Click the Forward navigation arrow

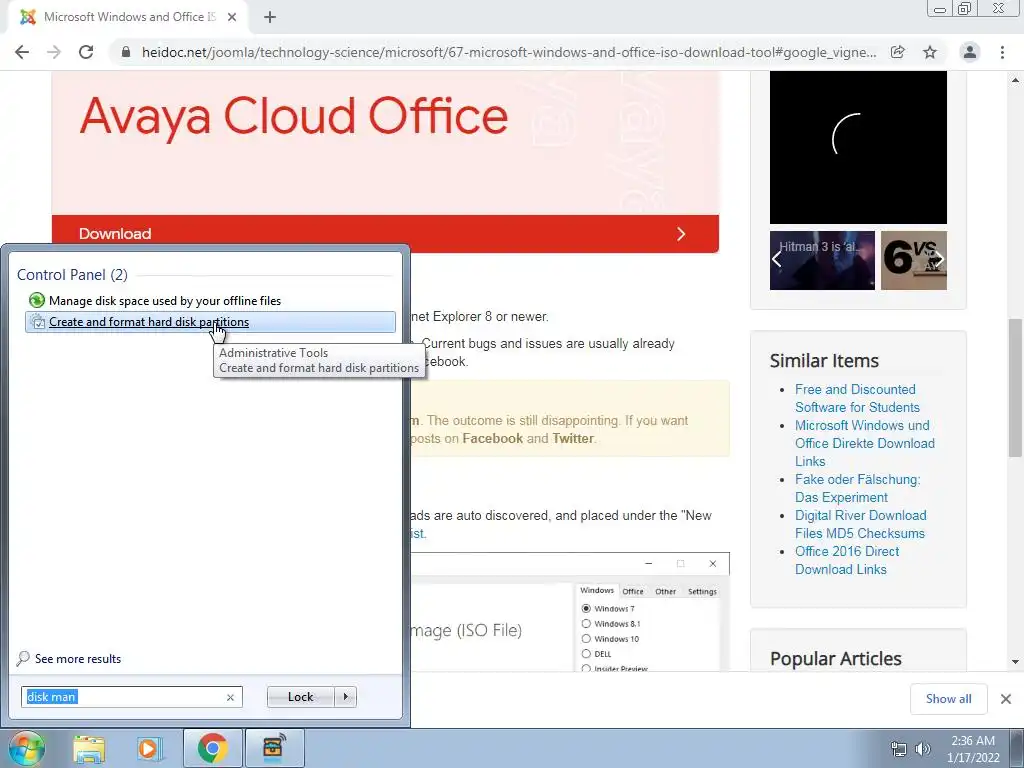point(54,52)
